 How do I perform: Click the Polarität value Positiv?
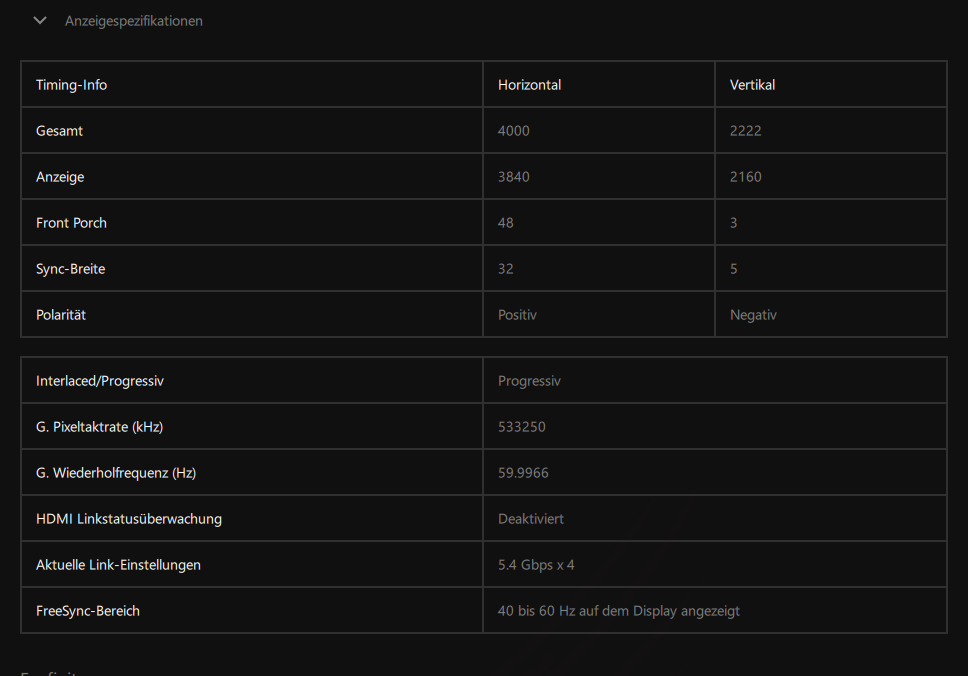(x=517, y=315)
